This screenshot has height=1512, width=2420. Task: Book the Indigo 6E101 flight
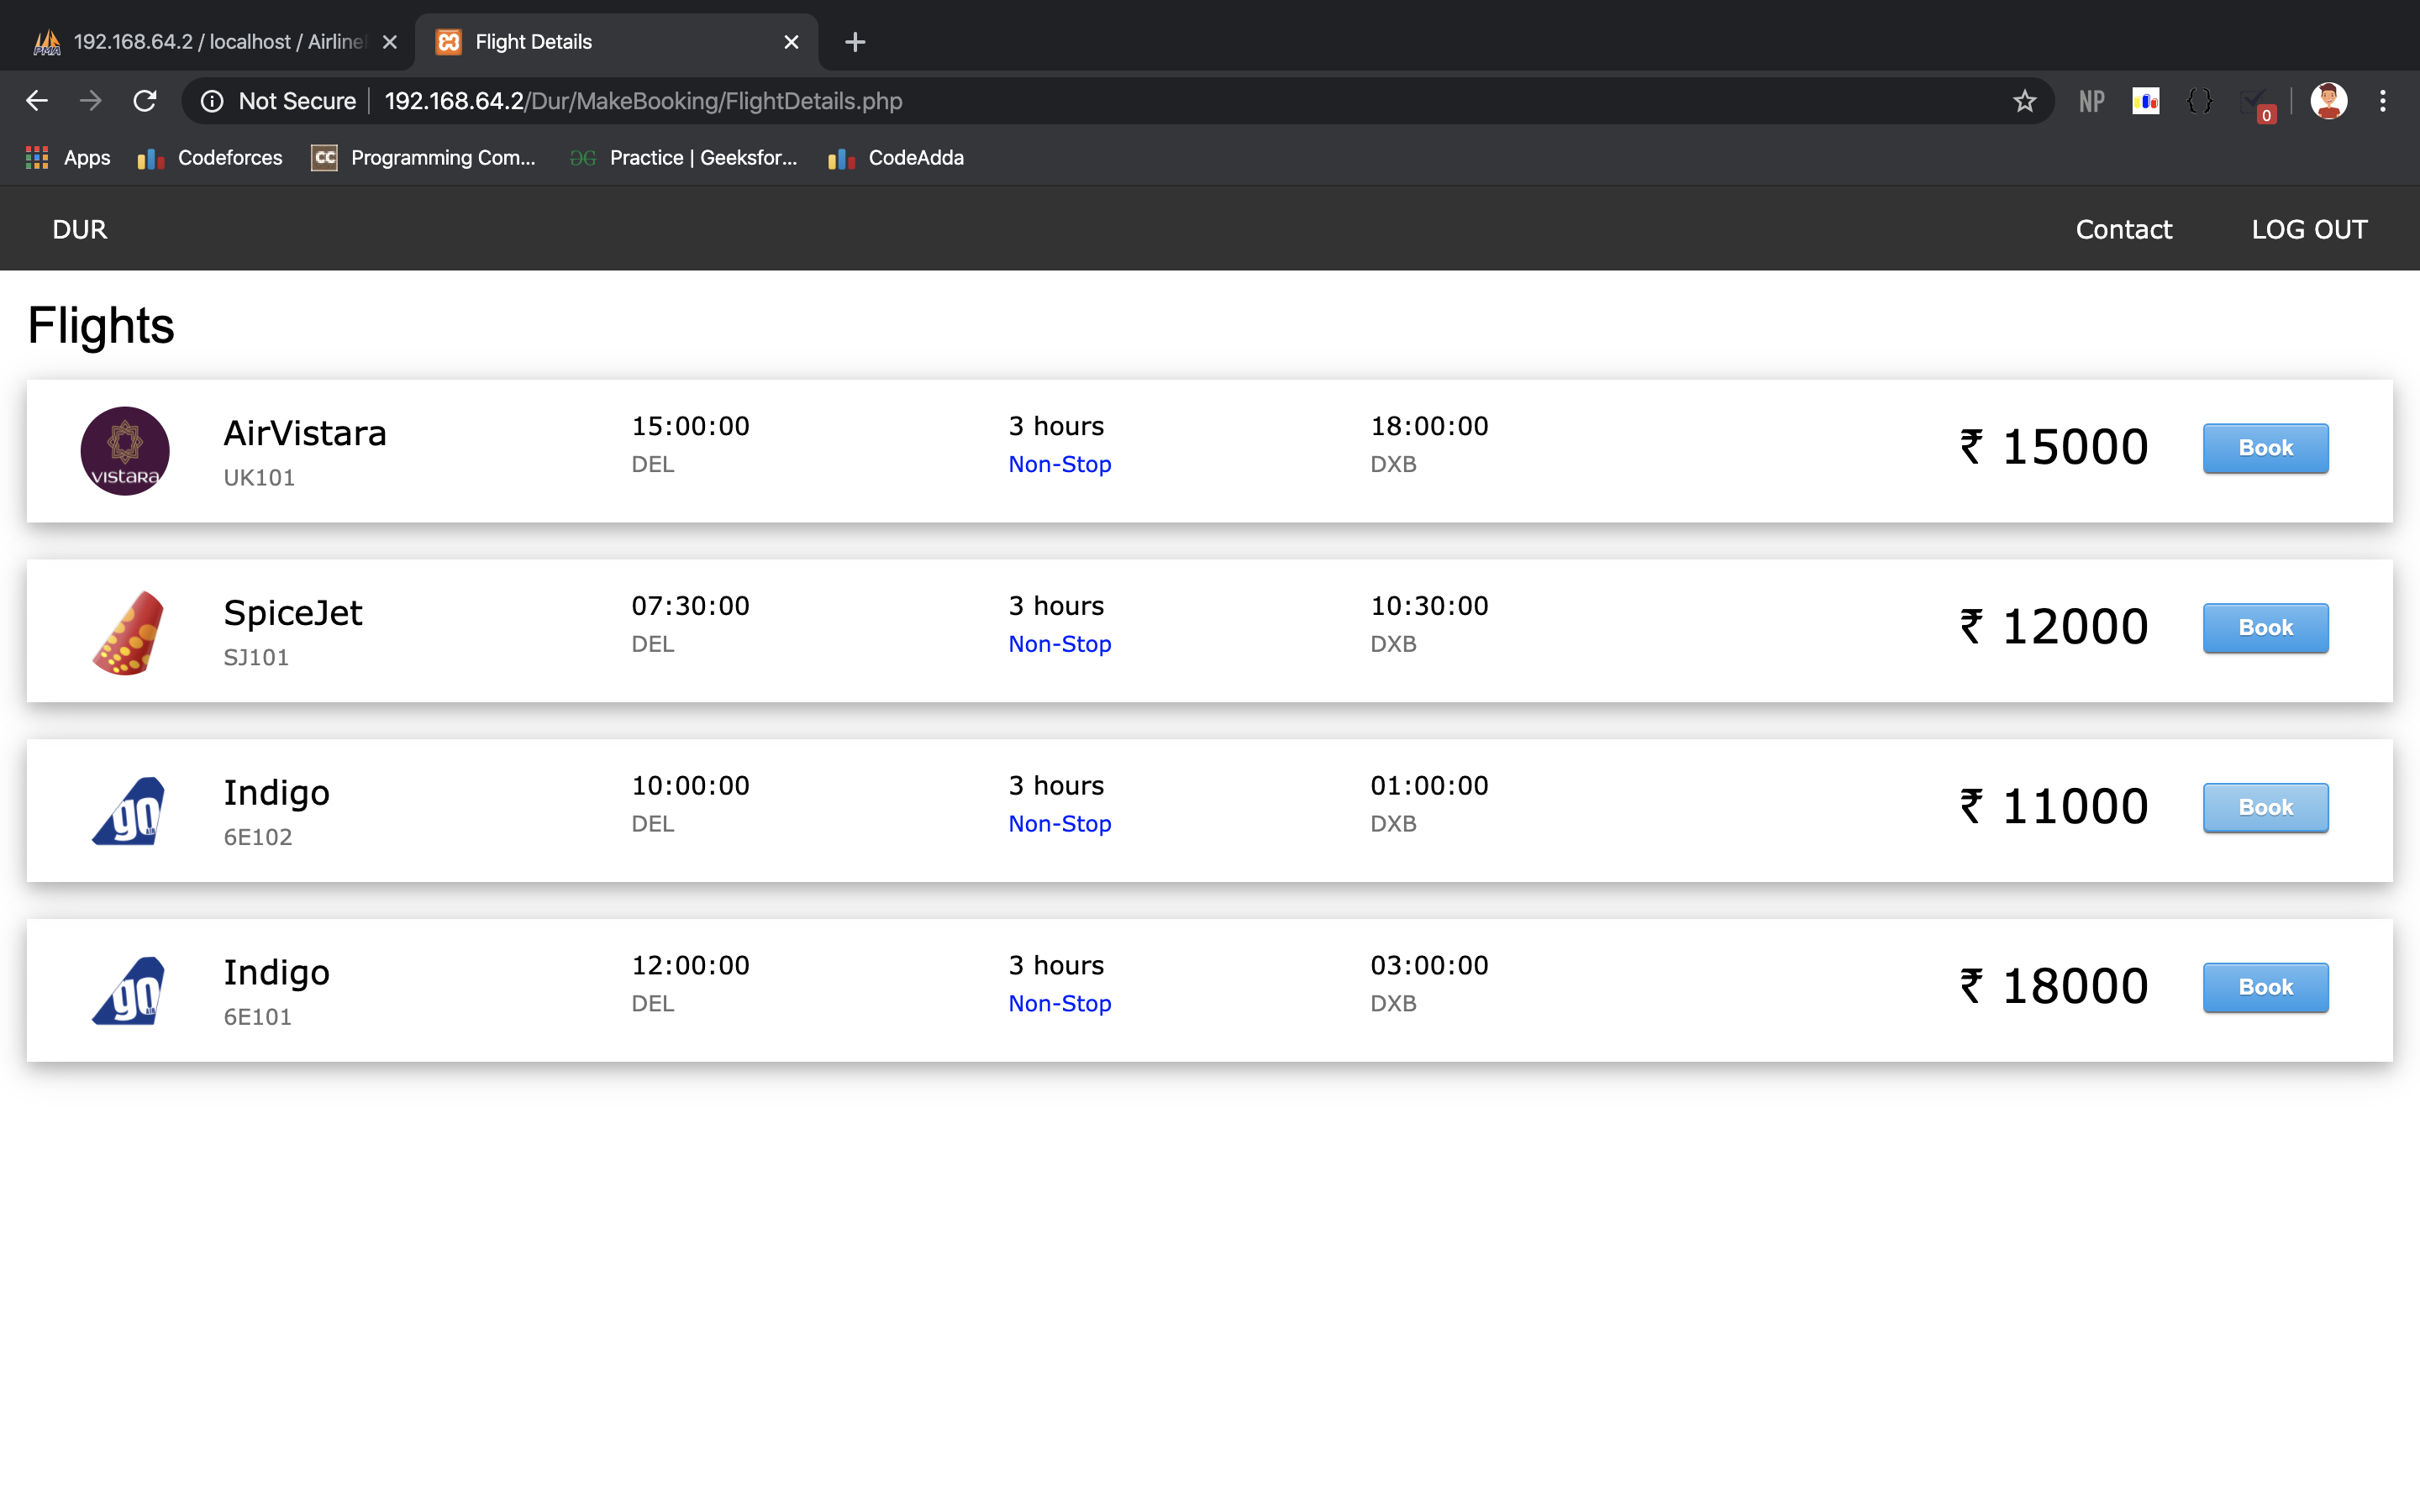pos(2265,987)
